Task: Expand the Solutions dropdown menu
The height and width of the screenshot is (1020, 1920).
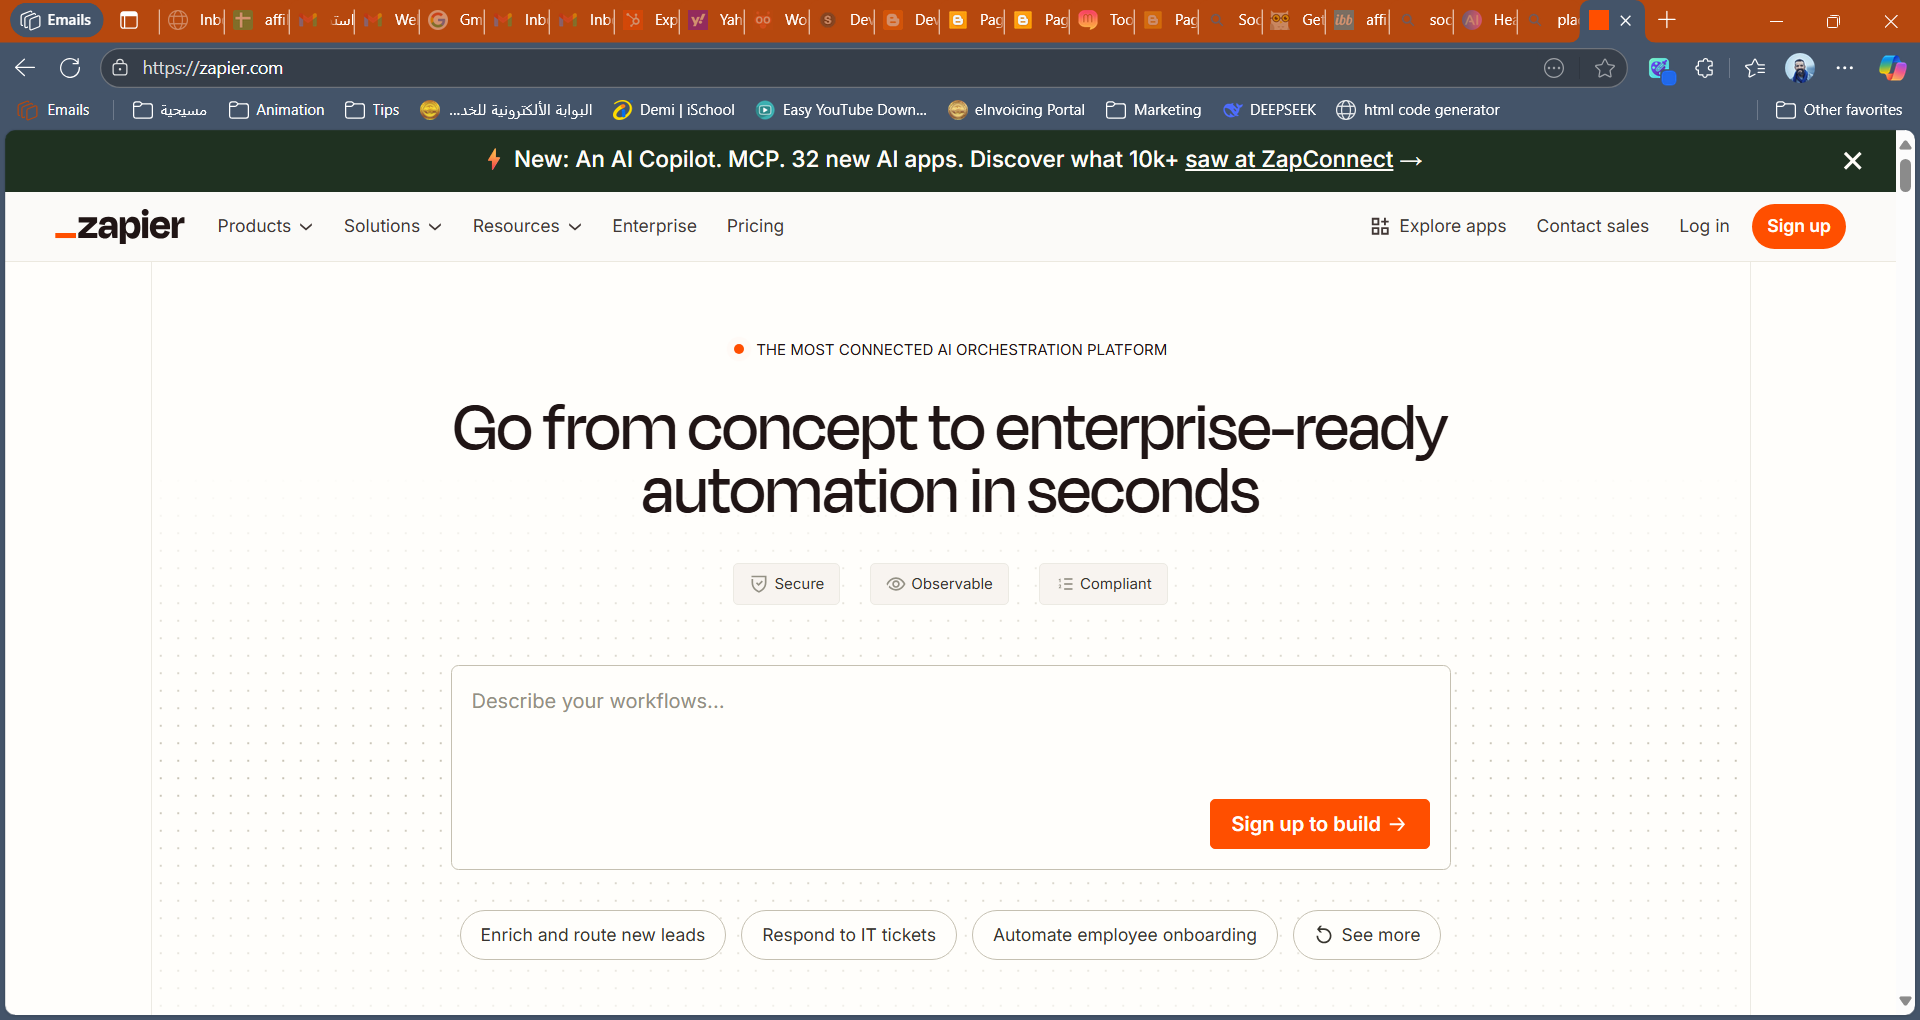Action: click(392, 226)
